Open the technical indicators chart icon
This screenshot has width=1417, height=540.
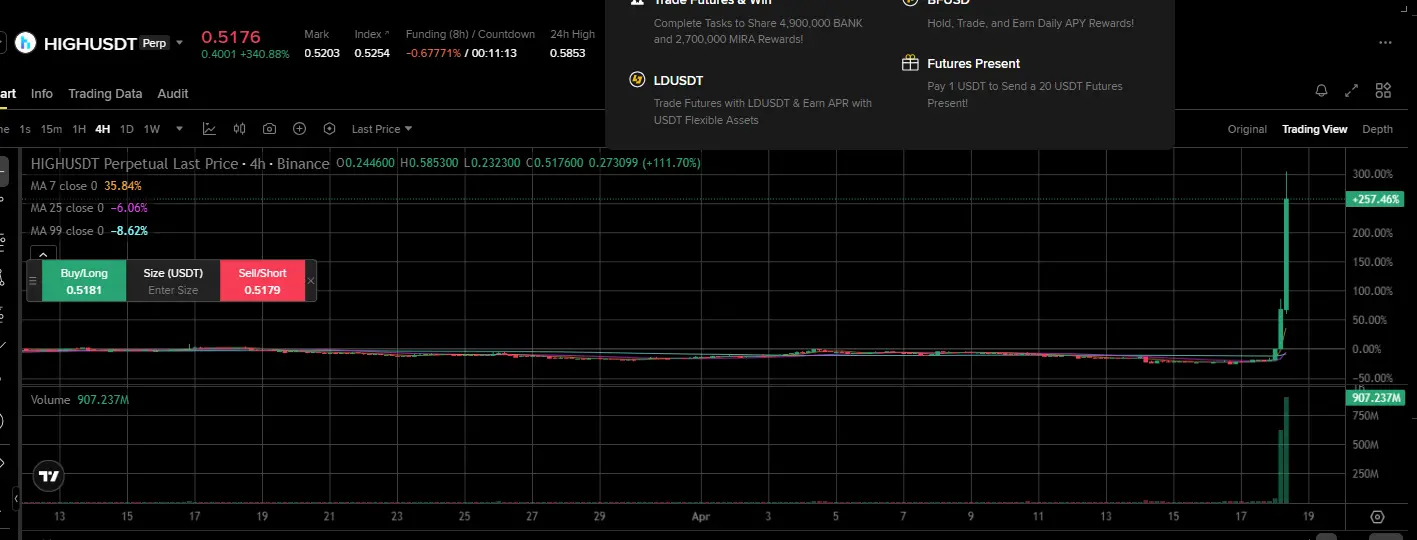point(209,129)
